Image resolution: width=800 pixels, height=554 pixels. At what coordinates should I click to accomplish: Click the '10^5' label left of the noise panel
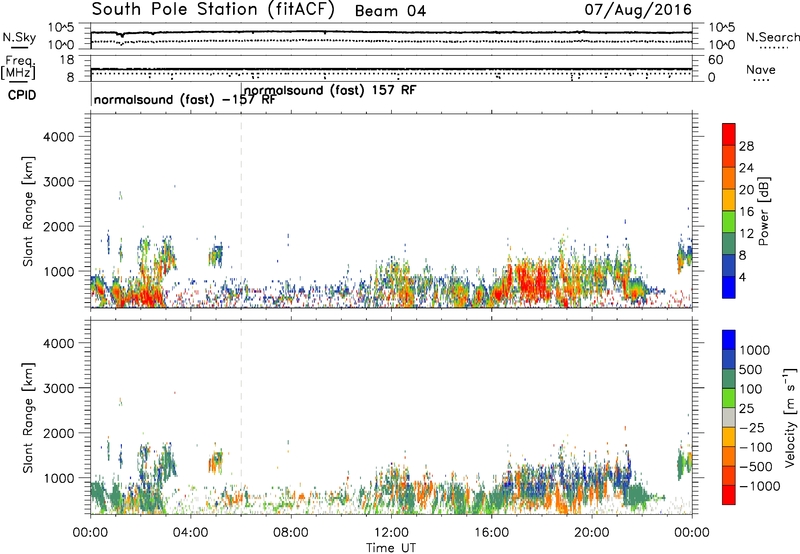click(61, 28)
